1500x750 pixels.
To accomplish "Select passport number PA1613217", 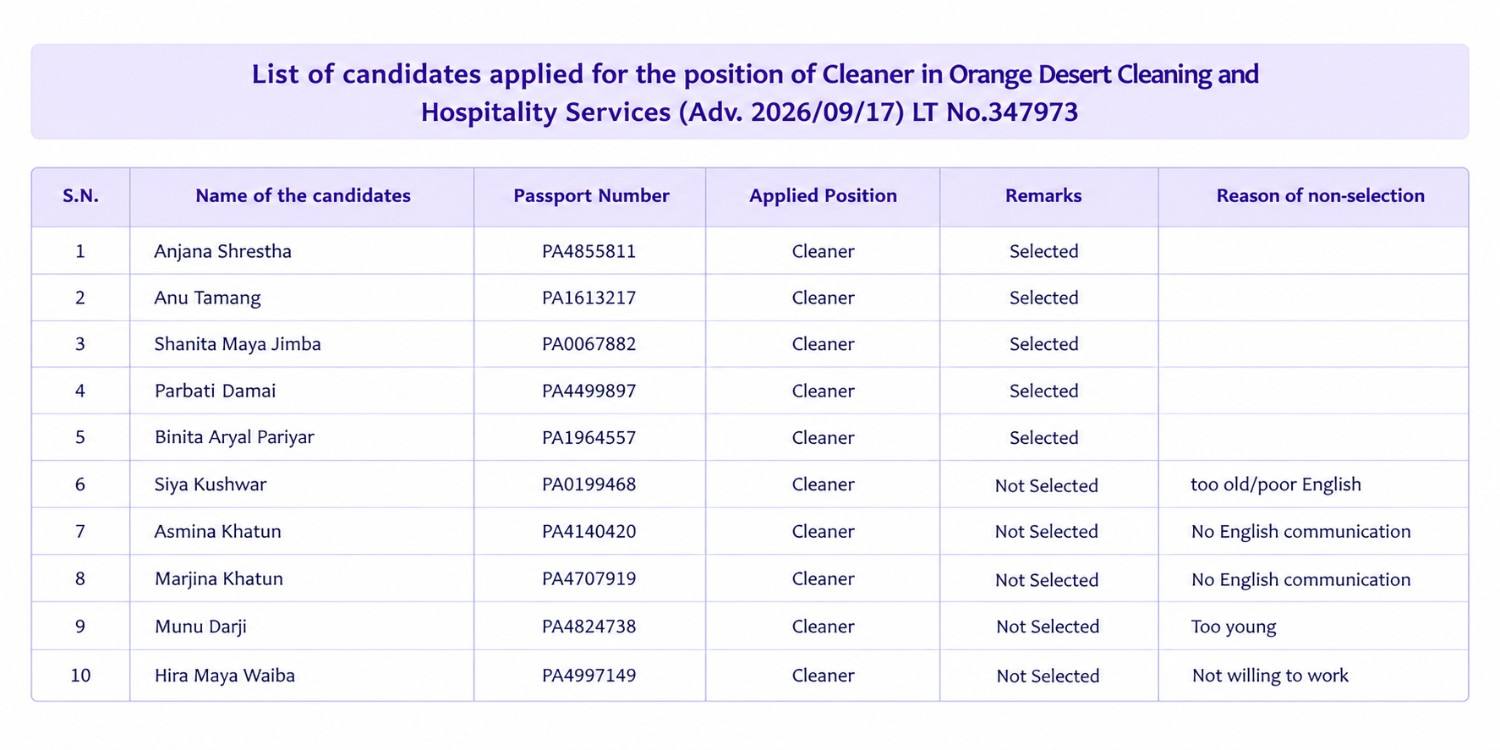I will pyautogui.click(x=589, y=298).
